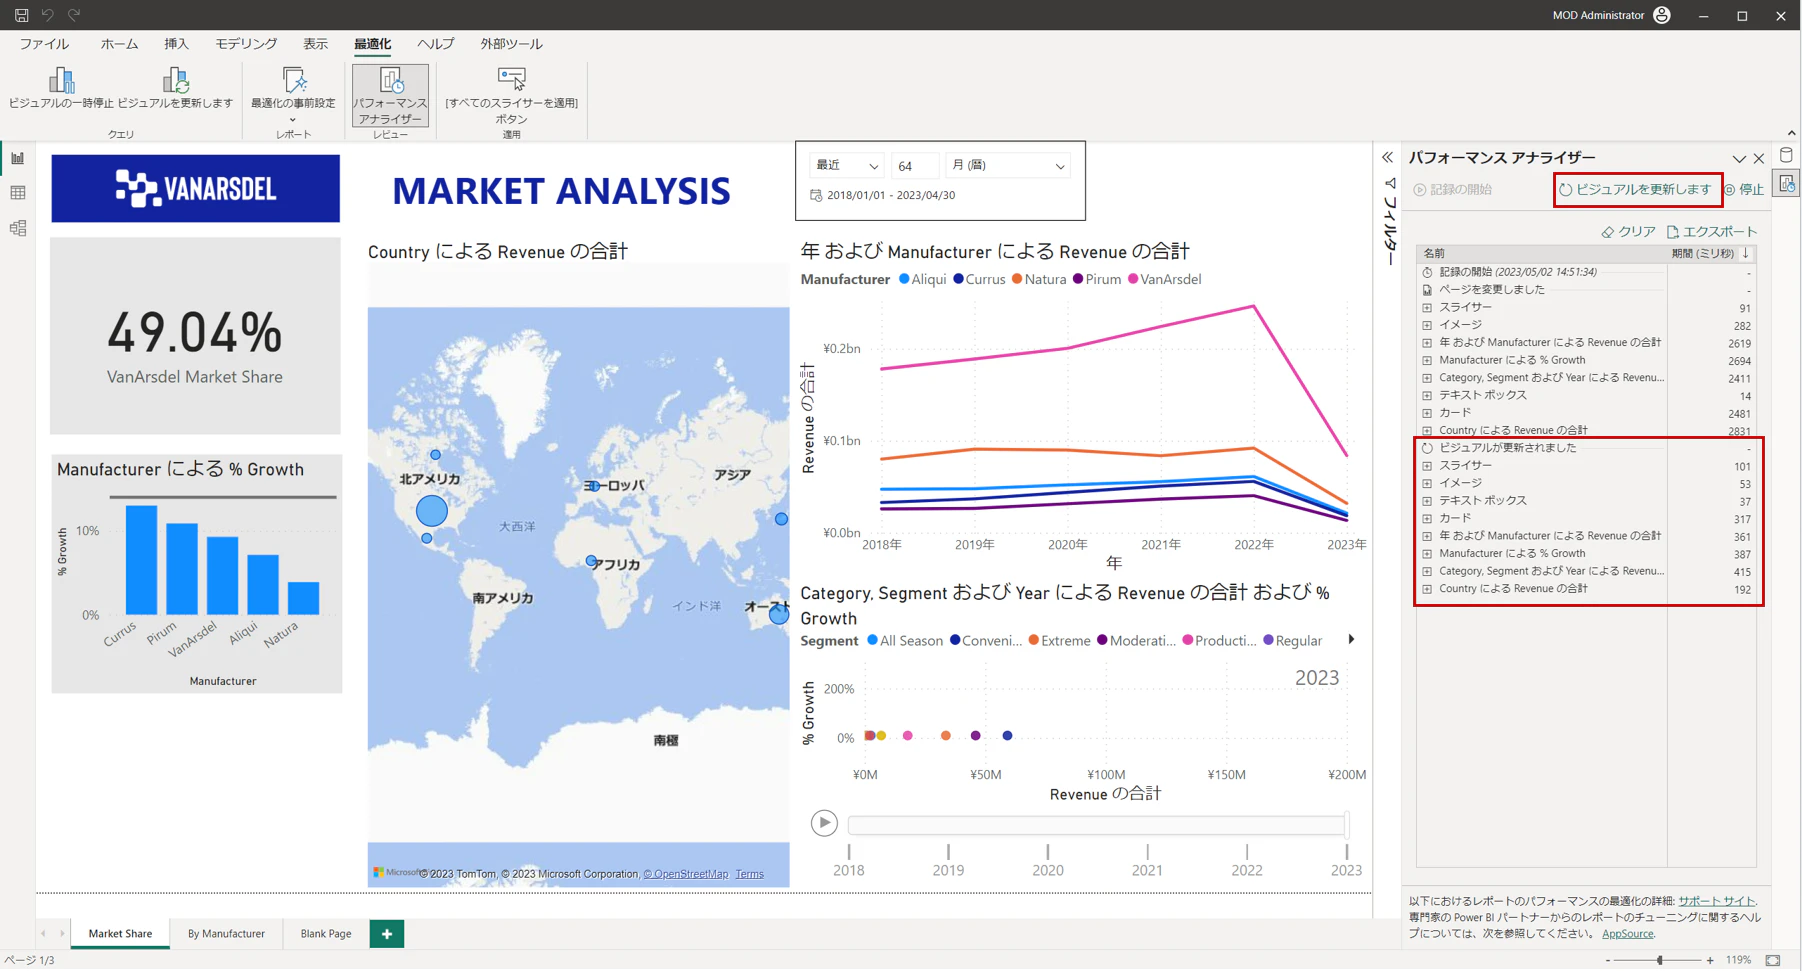
Task: Pause visuals with ビジュアルの一時停止
Action: pyautogui.click(x=62, y=88)
